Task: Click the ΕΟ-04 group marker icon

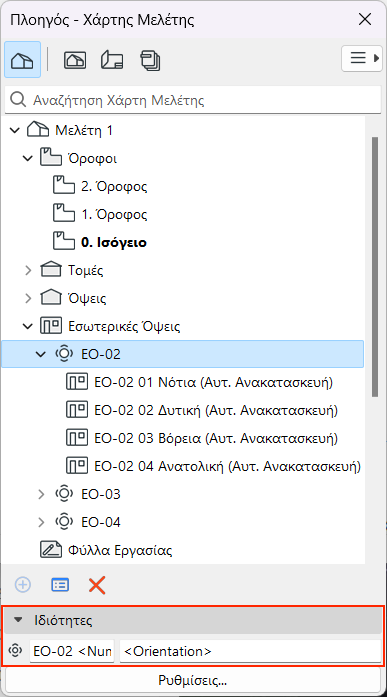Action: pyautogui.click(x=64, y=522)
